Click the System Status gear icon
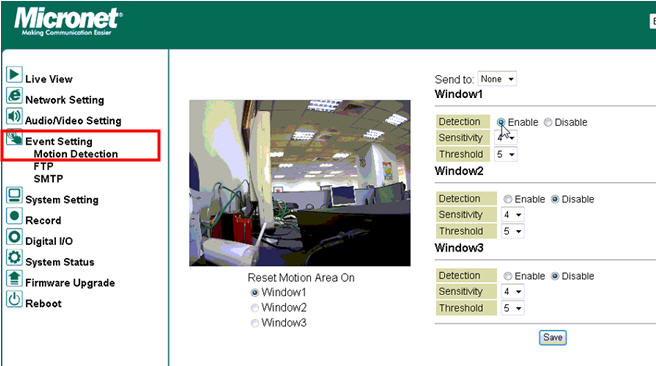This screenshot has width=656, height=366. coord(14,257)
